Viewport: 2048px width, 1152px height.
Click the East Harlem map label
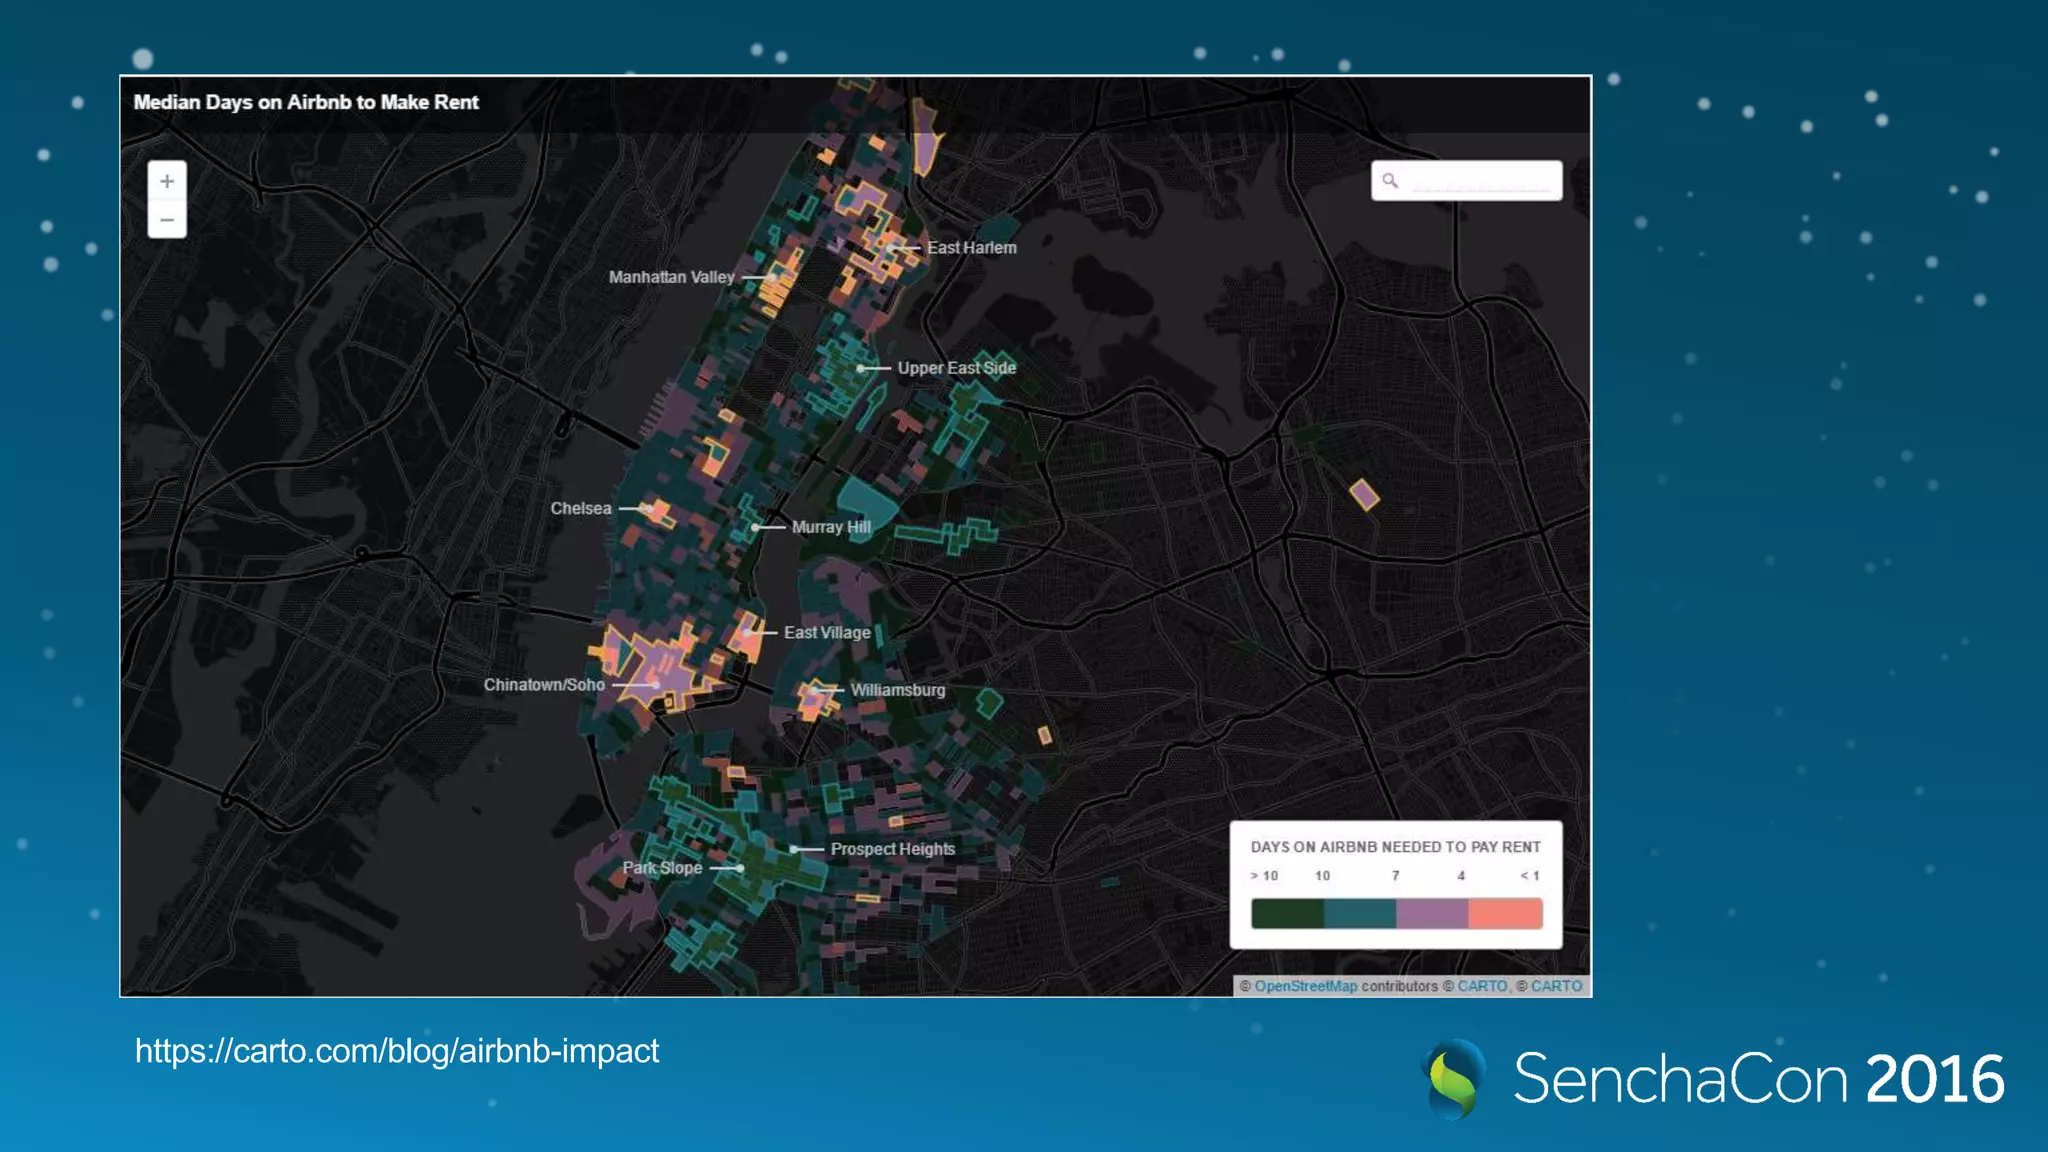click(x=971, y=248)
